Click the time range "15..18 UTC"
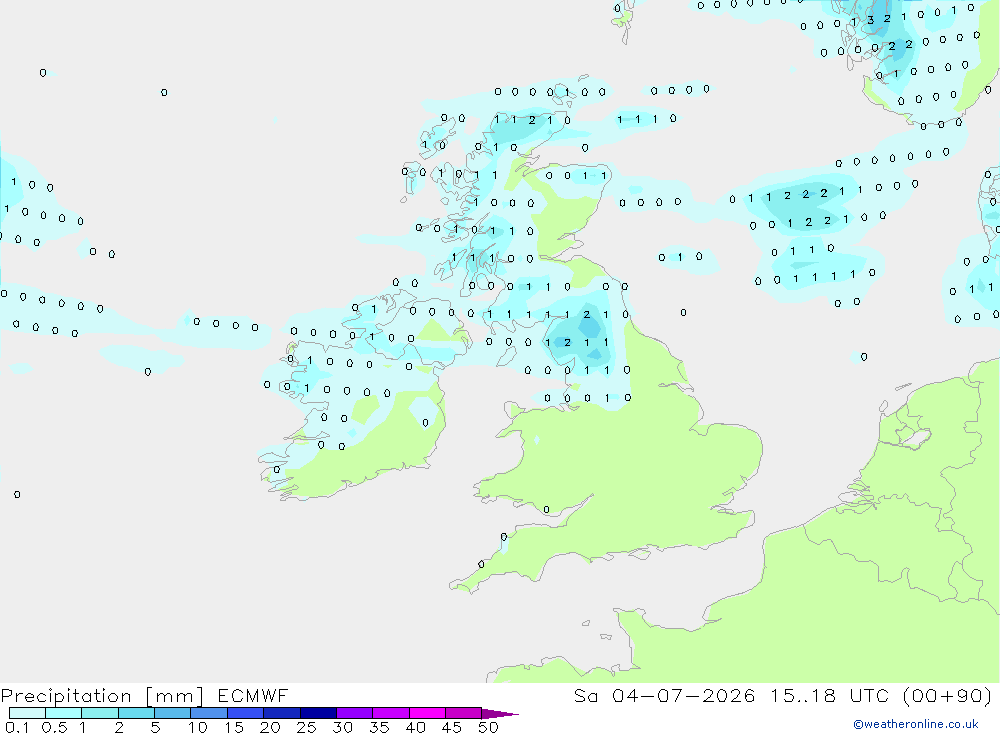 coord(829,695)
